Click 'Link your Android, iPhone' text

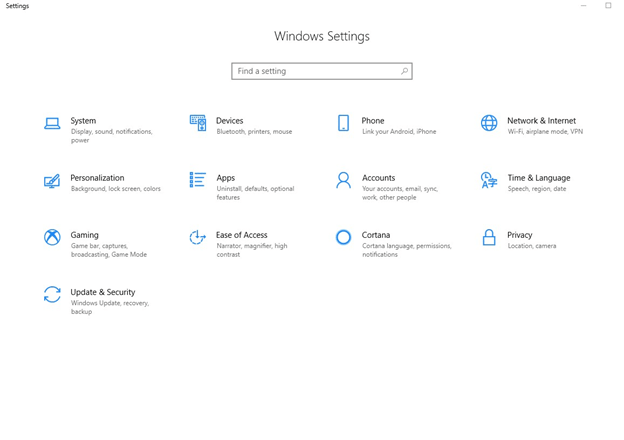[399, 131]
